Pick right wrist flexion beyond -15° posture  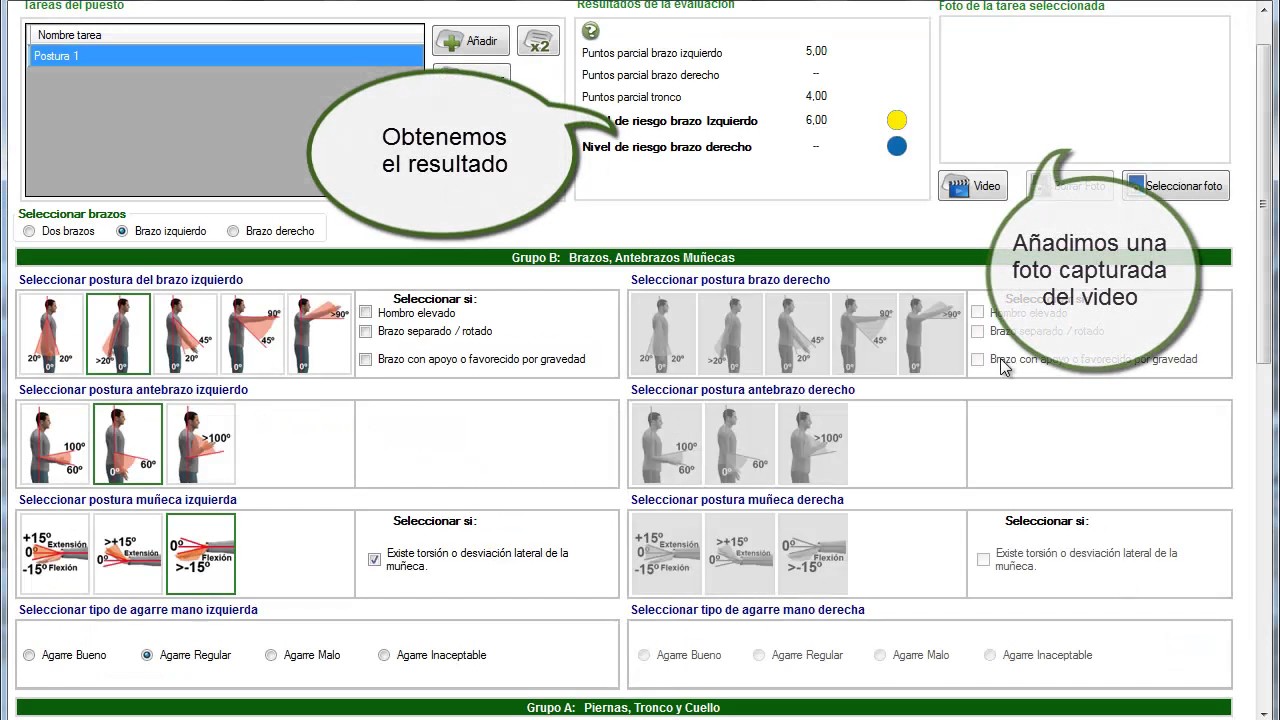[813, 554]
